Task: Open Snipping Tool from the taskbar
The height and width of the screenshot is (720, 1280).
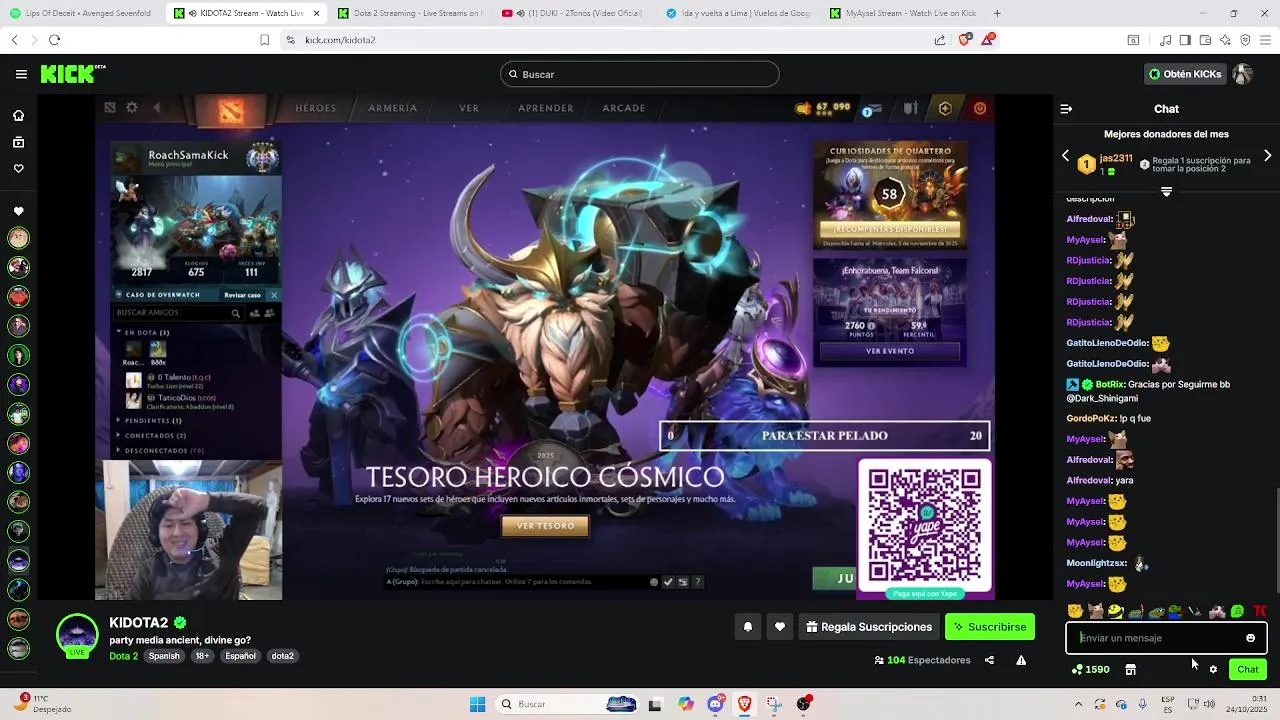Action: pos(774,704)
